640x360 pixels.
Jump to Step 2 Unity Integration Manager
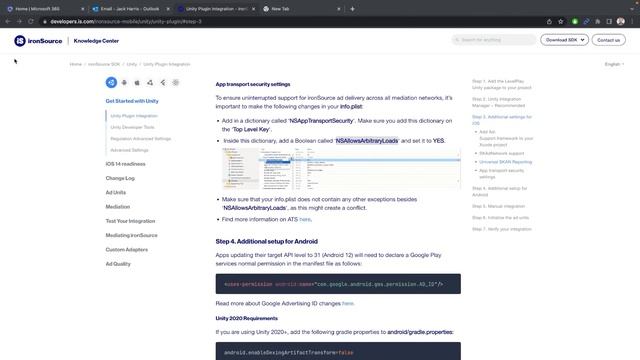pos(498,102)
